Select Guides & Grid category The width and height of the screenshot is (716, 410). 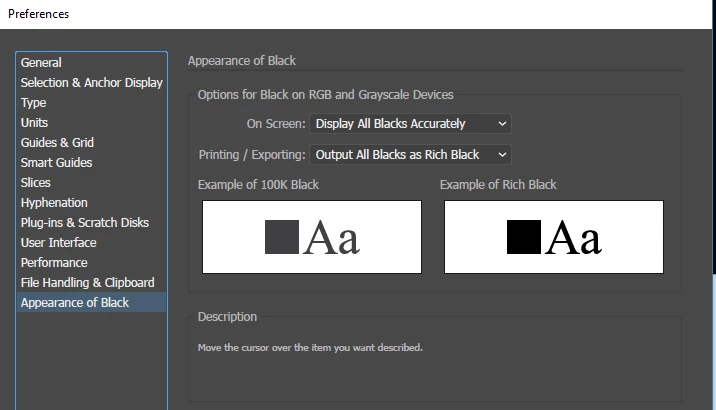point(57,143)
